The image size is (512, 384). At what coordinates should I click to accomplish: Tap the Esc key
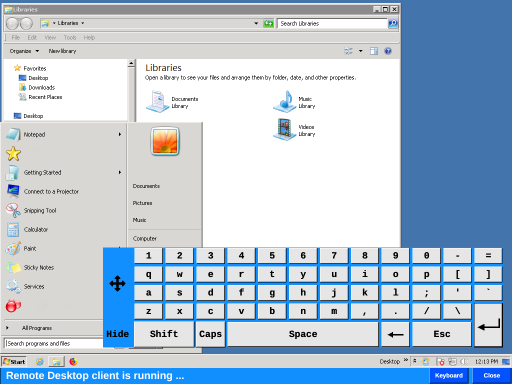[x=442, y=334]
